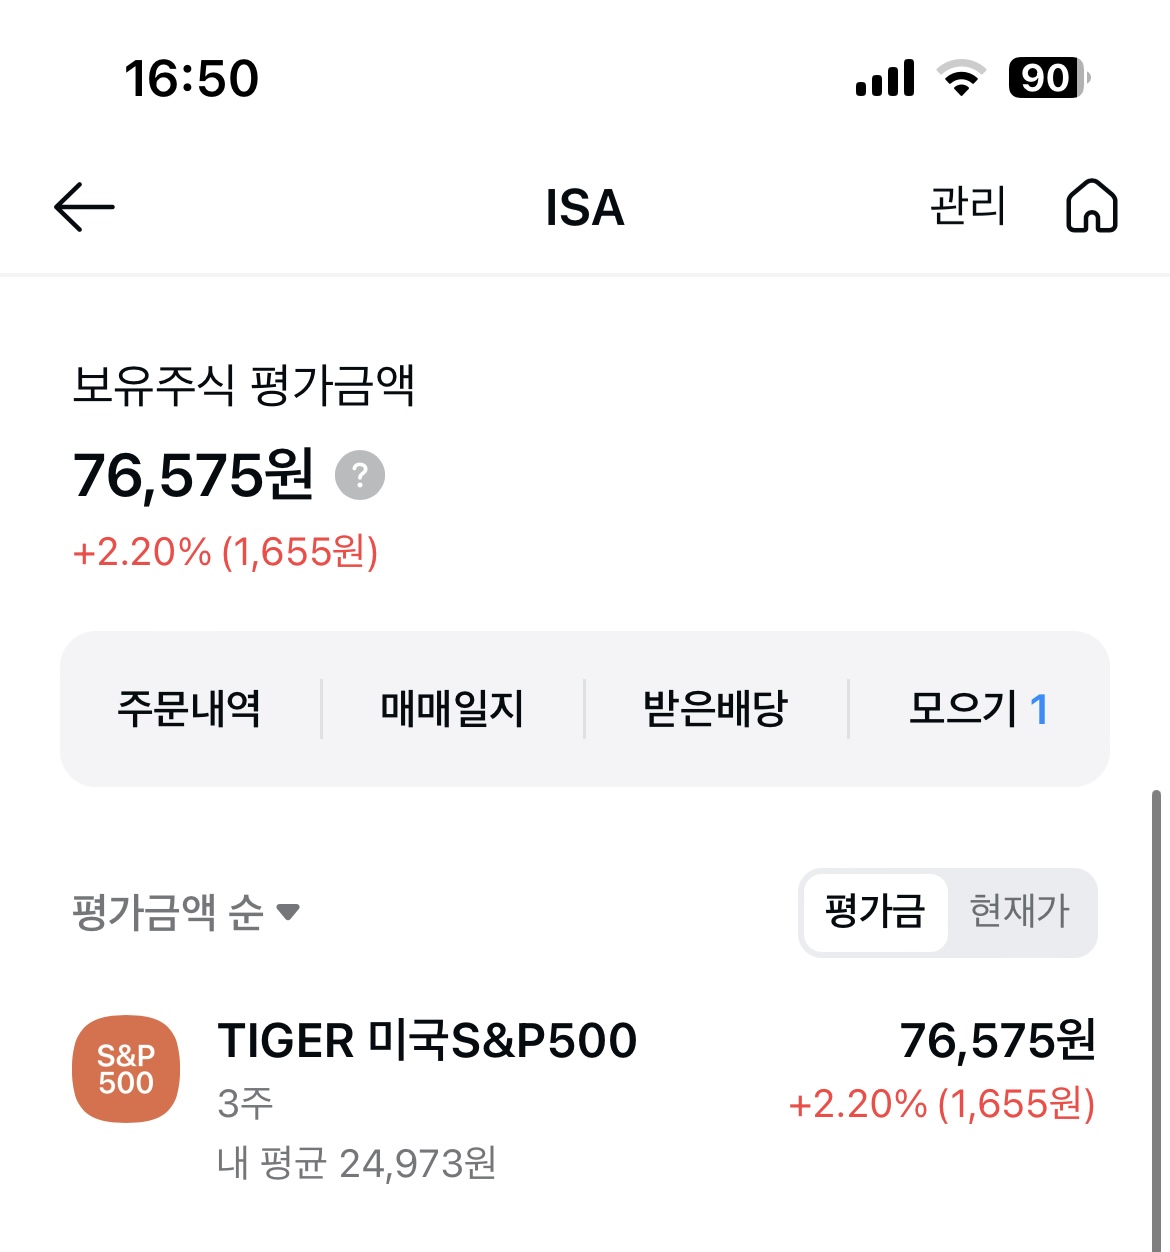Tap the sort dropdown triangle arrow

(x=288, y=912)
